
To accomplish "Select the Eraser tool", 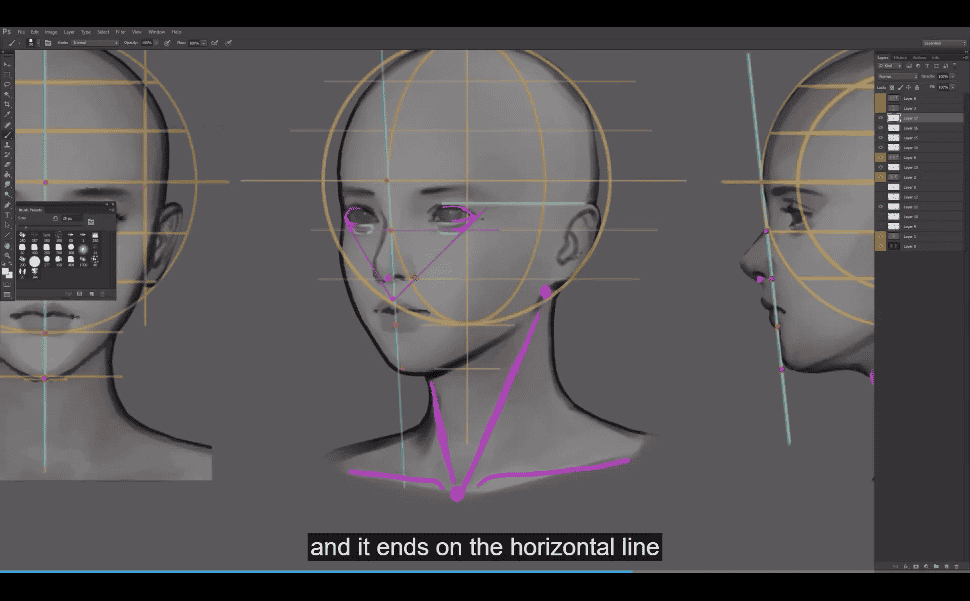I will pos(7,164).
